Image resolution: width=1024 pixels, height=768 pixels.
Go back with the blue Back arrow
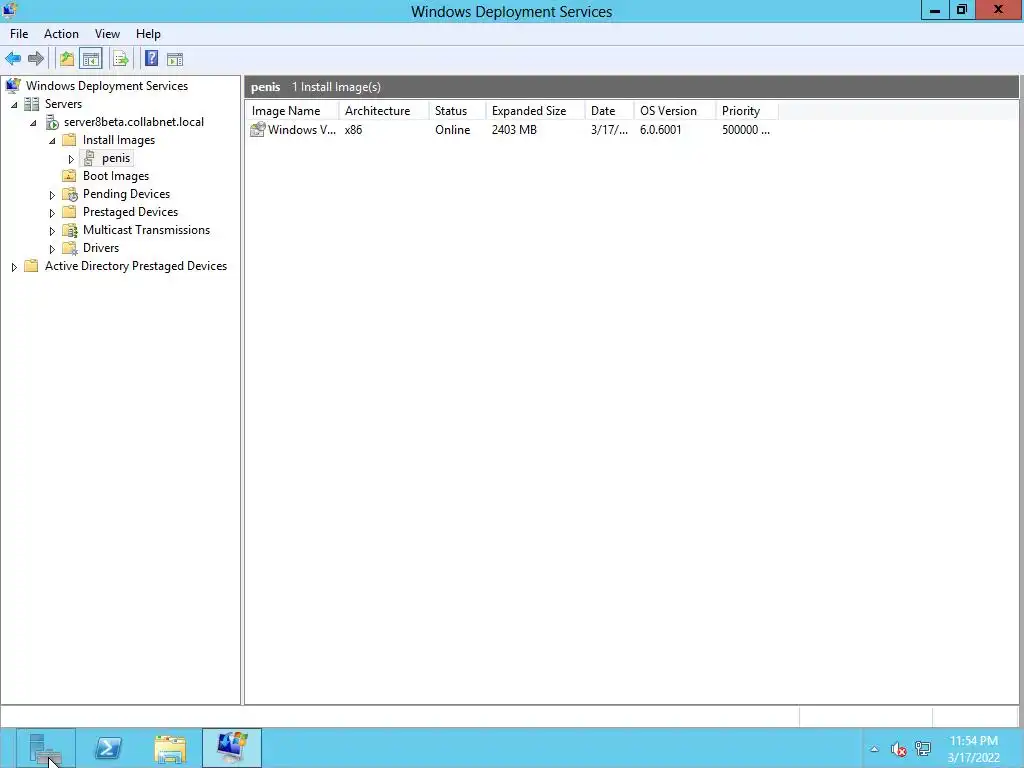tap(13, 59)
